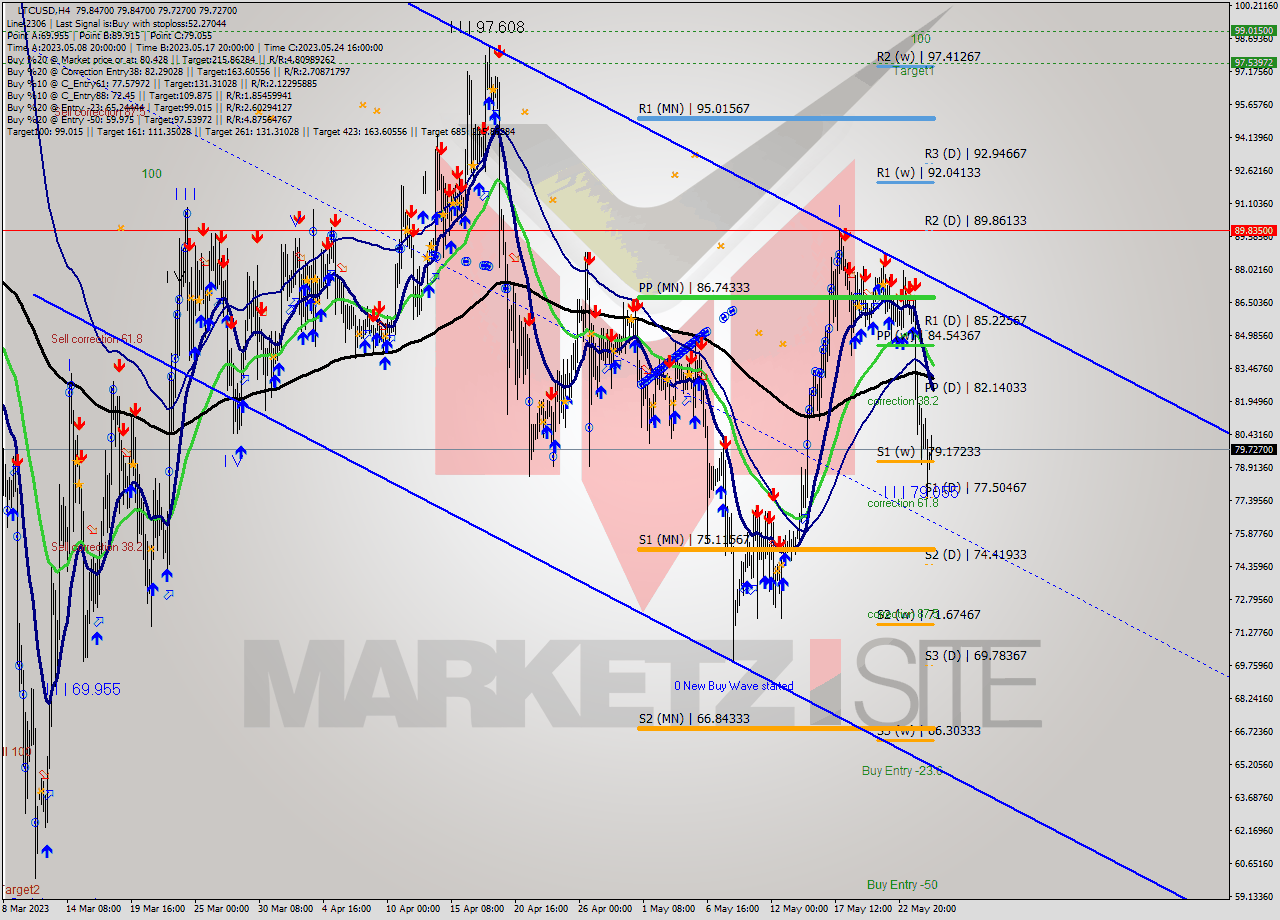Click the '20 Apr 16:00' date label
Viewport: 1280px width, 920px height.
tap(542, 909)
